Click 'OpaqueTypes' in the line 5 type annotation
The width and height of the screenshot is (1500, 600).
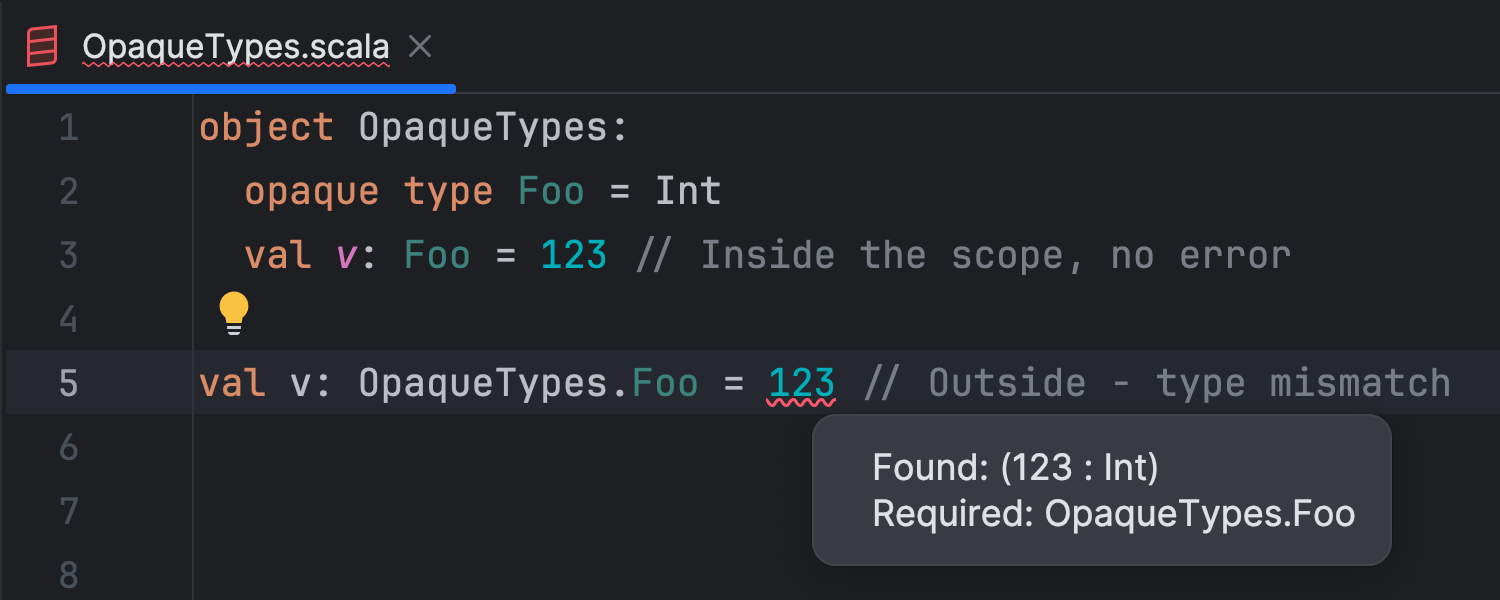[483, 383]
